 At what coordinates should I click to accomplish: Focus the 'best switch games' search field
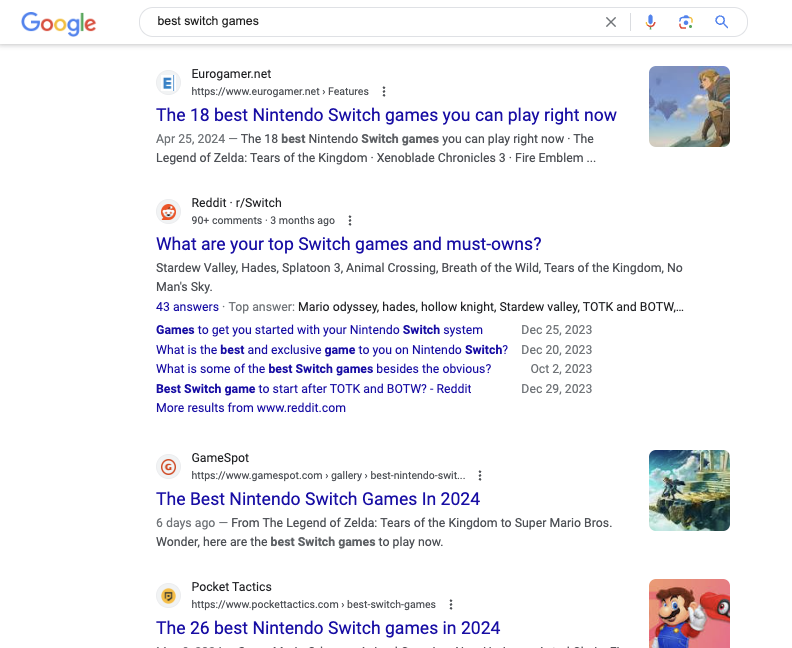374,21
